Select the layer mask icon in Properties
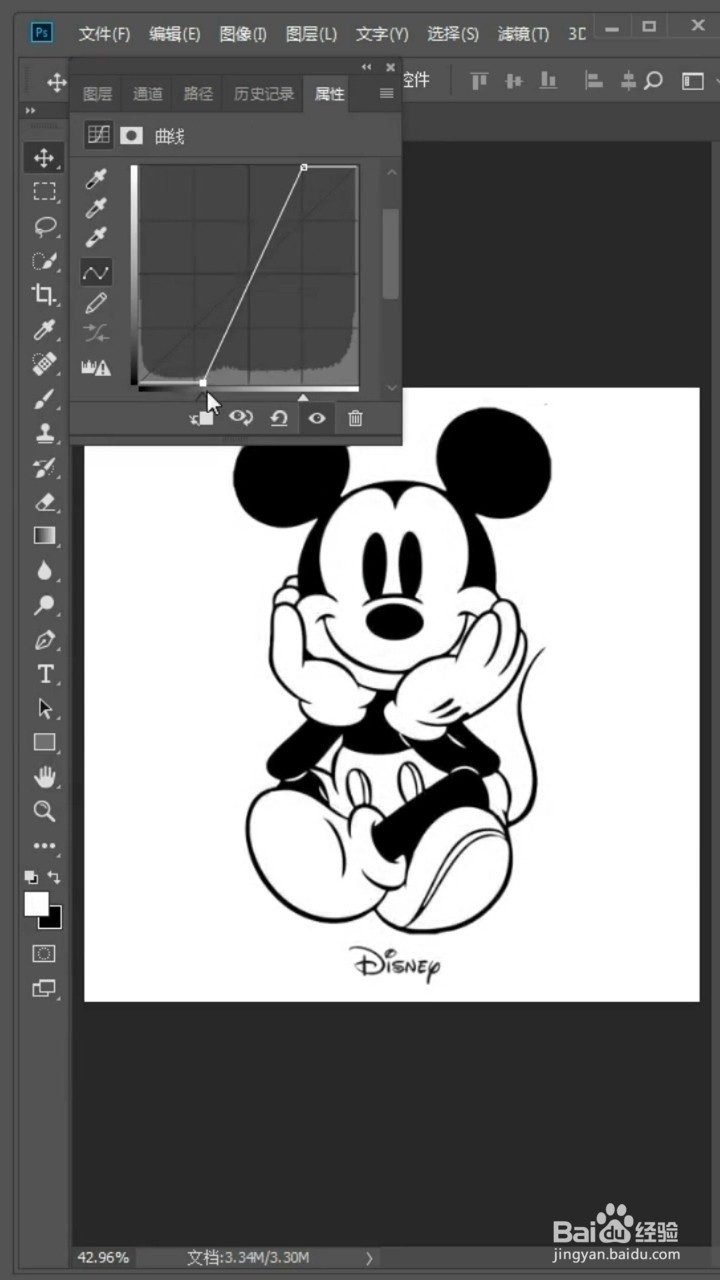720x1280 pixels. coord(131,135)
